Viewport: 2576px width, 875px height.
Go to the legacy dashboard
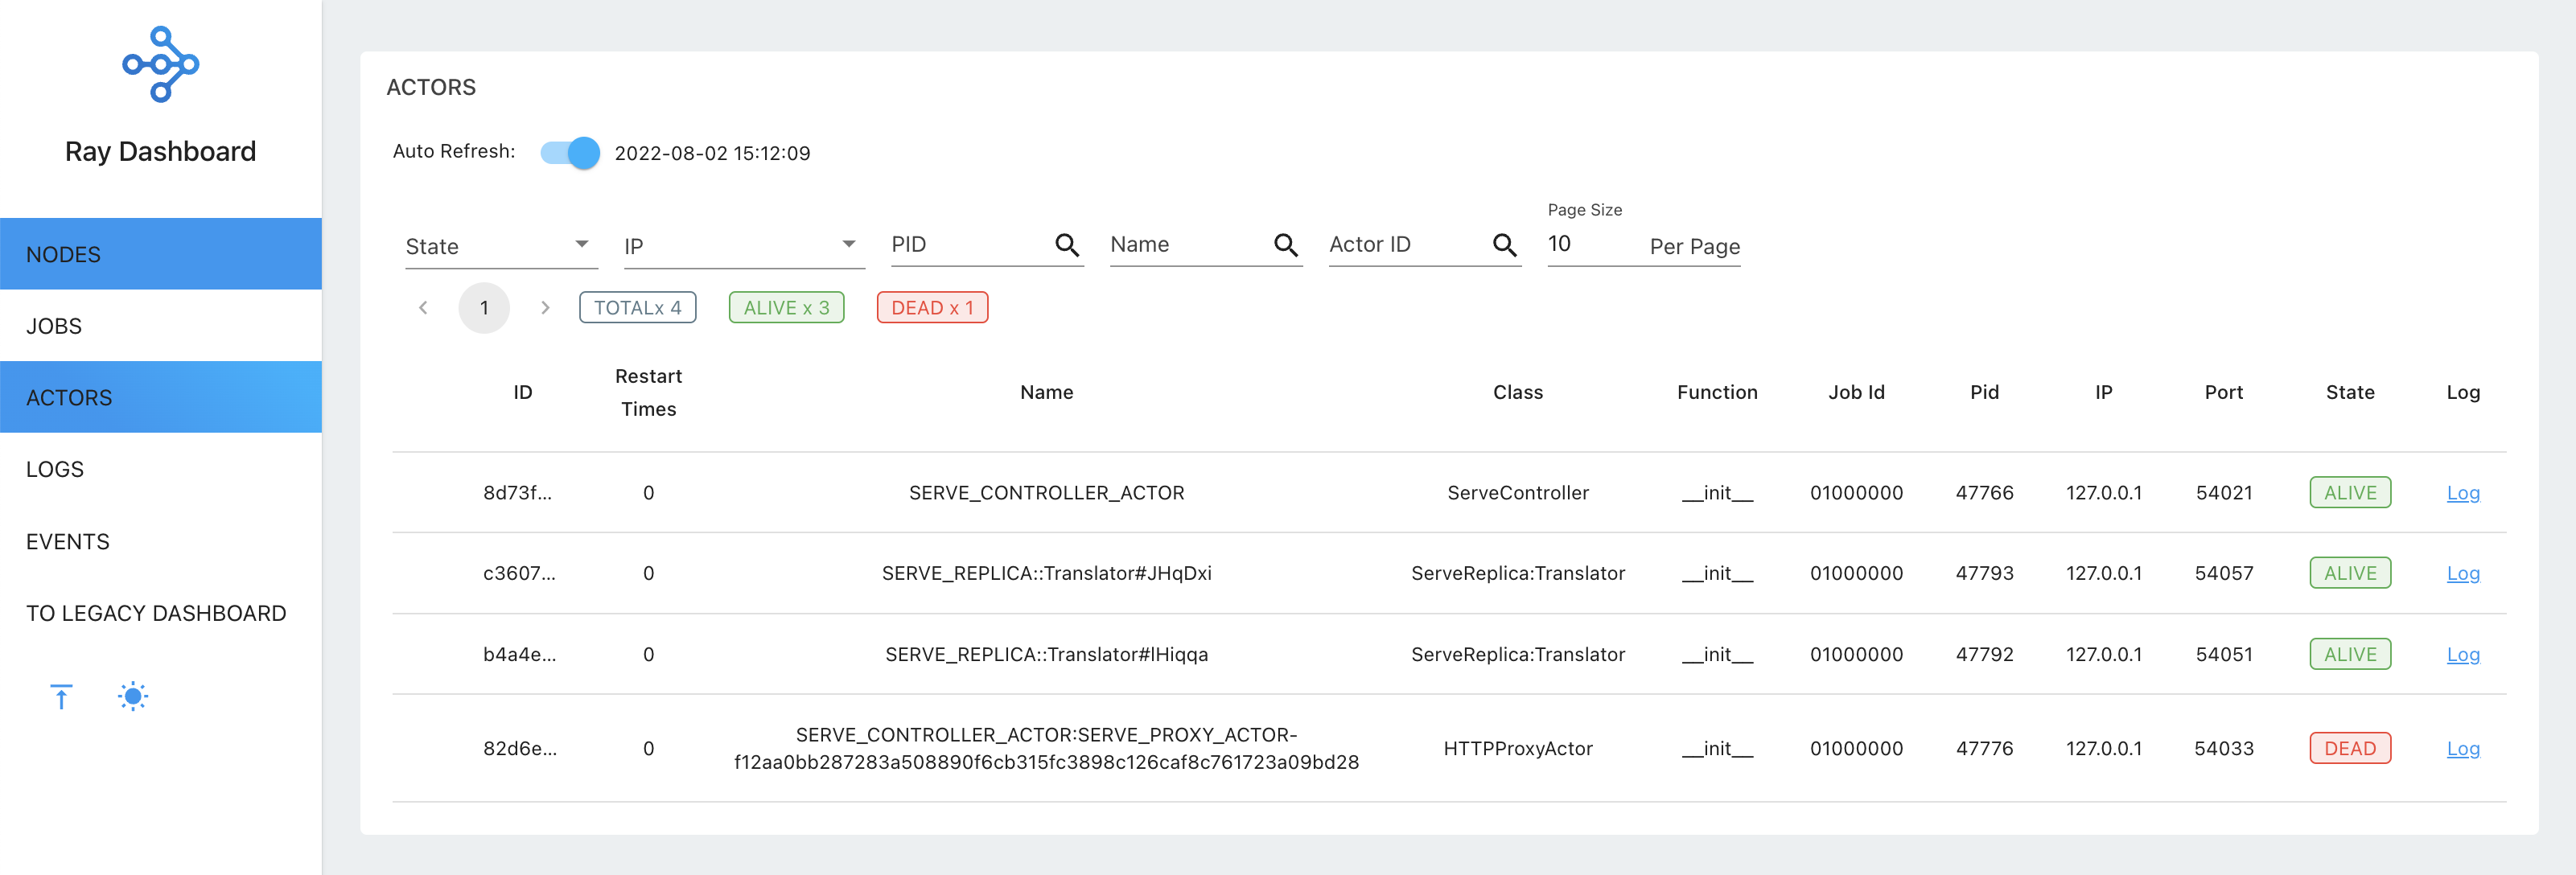tap(156, 613)
